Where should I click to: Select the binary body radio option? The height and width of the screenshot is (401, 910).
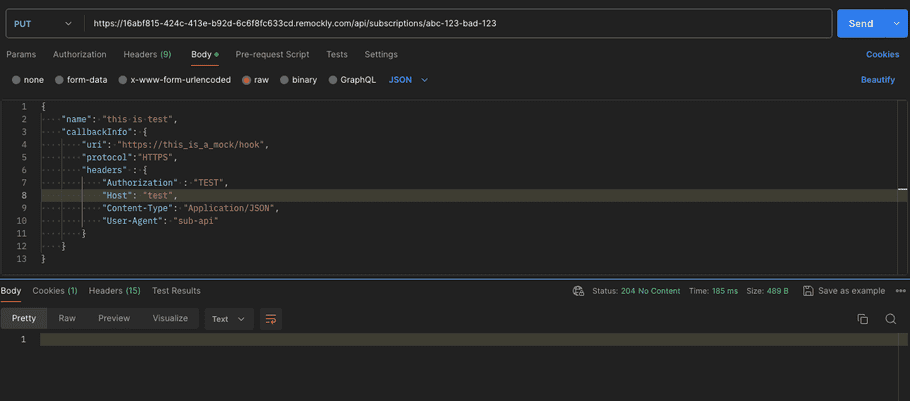(x=284, y=80)
